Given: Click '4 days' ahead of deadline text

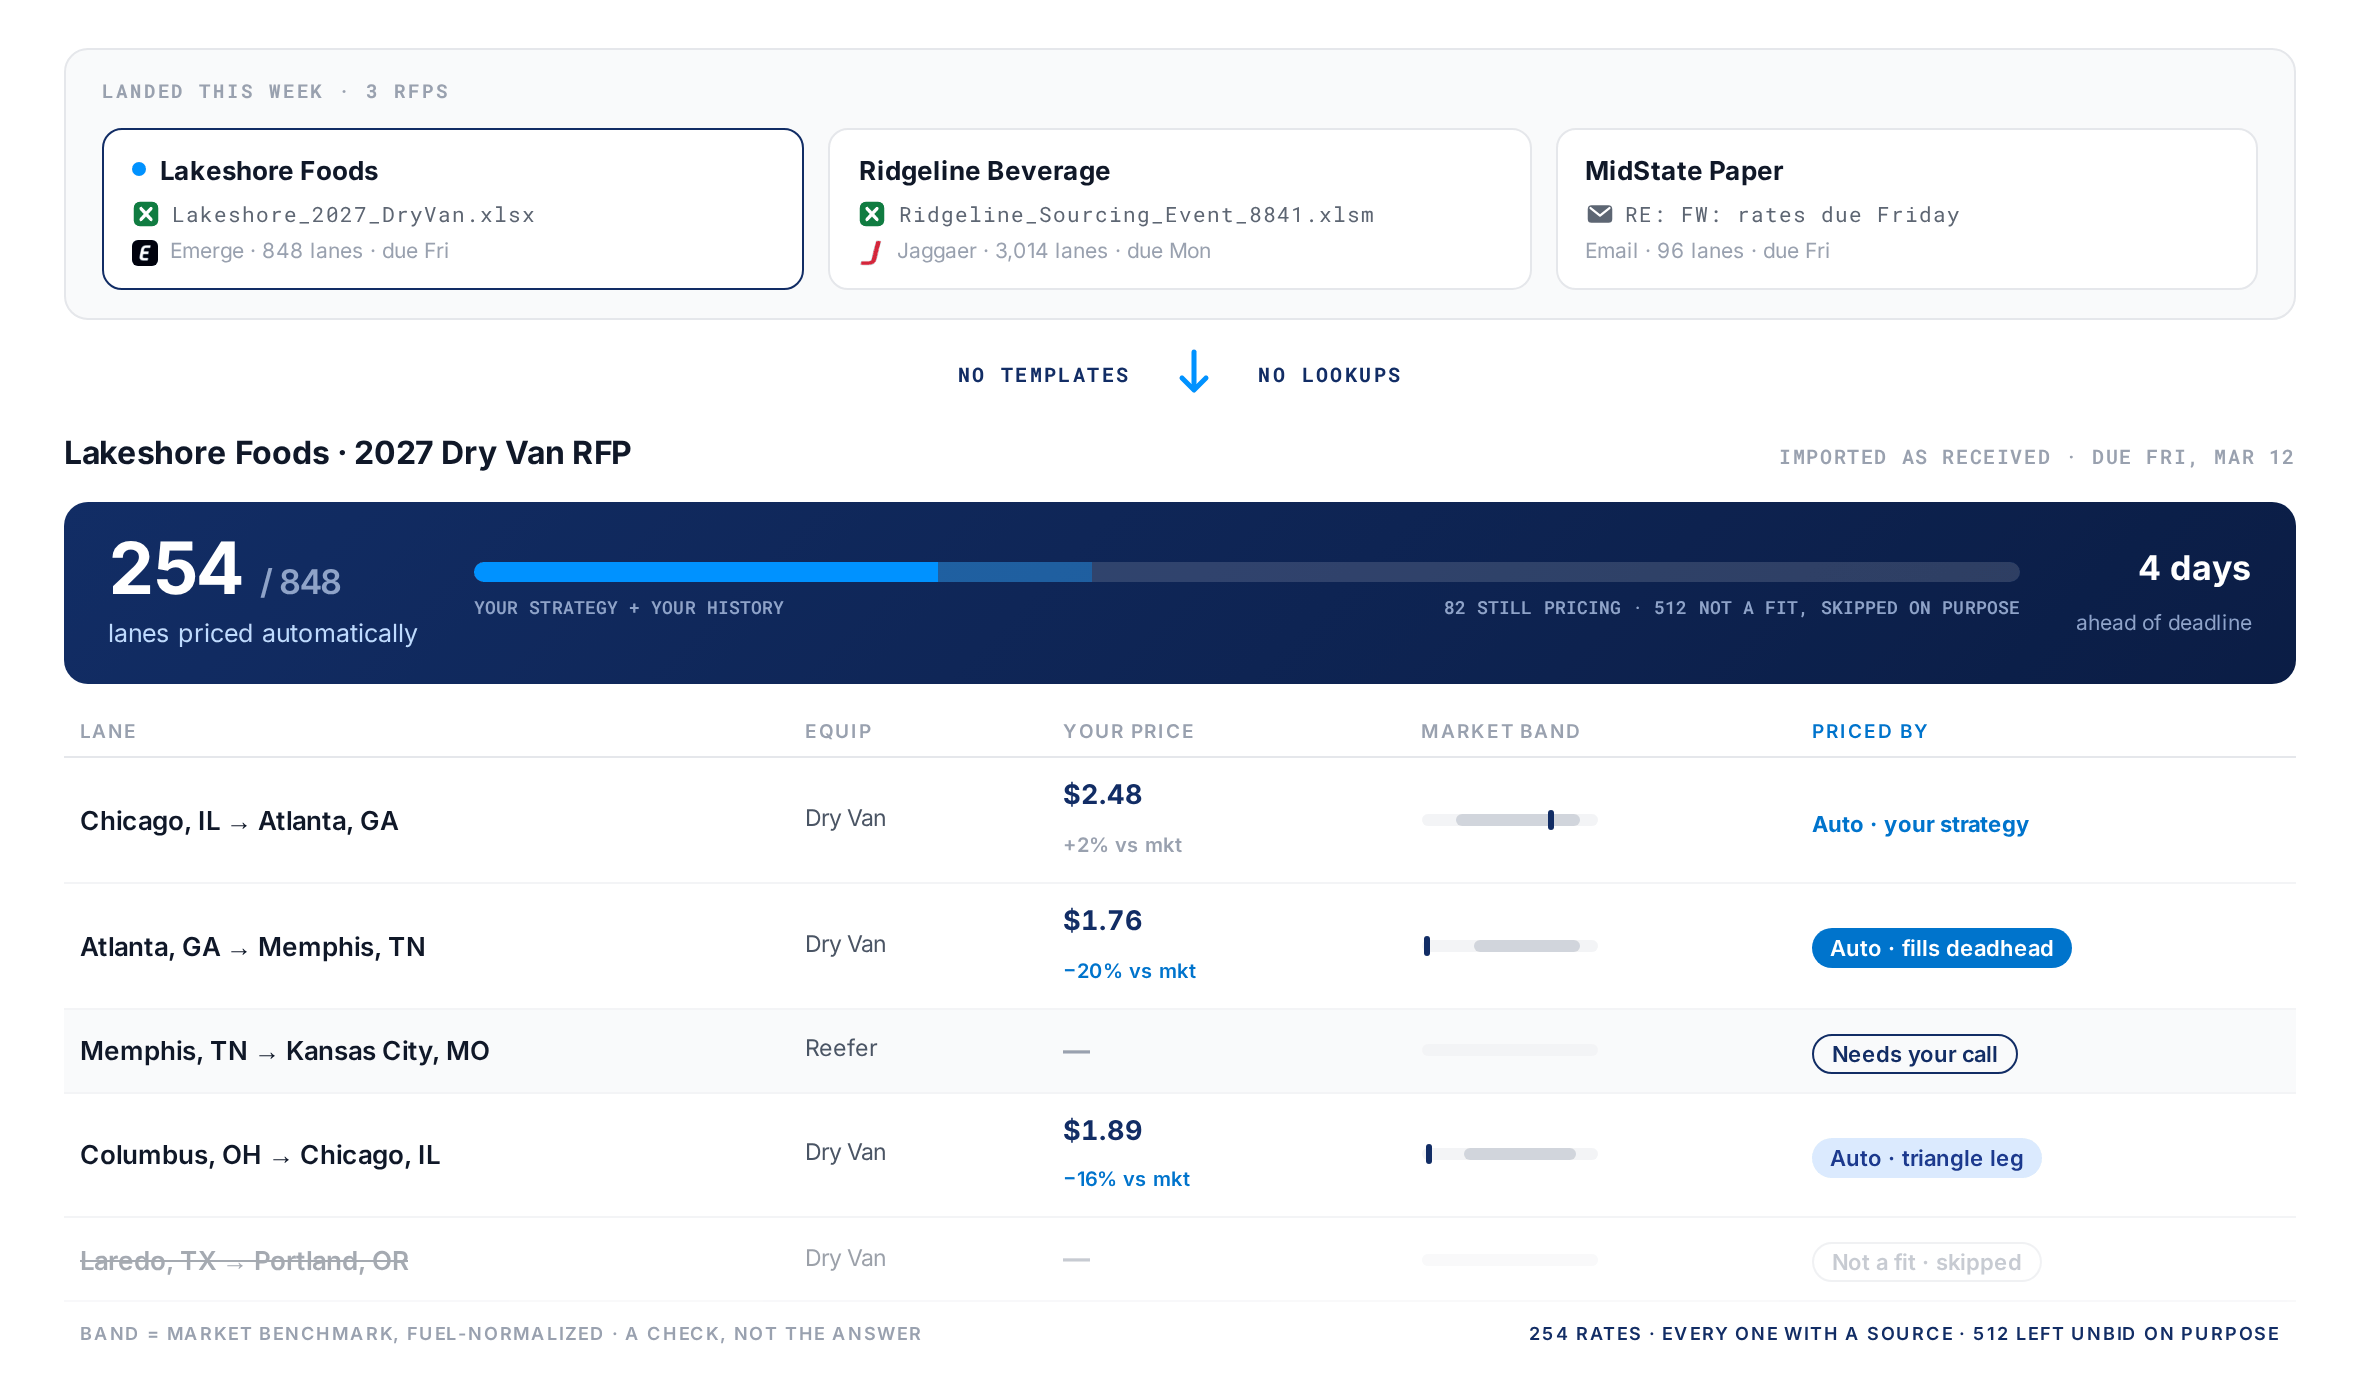Looking at the screenshot, I should [x=2194, y=568].
